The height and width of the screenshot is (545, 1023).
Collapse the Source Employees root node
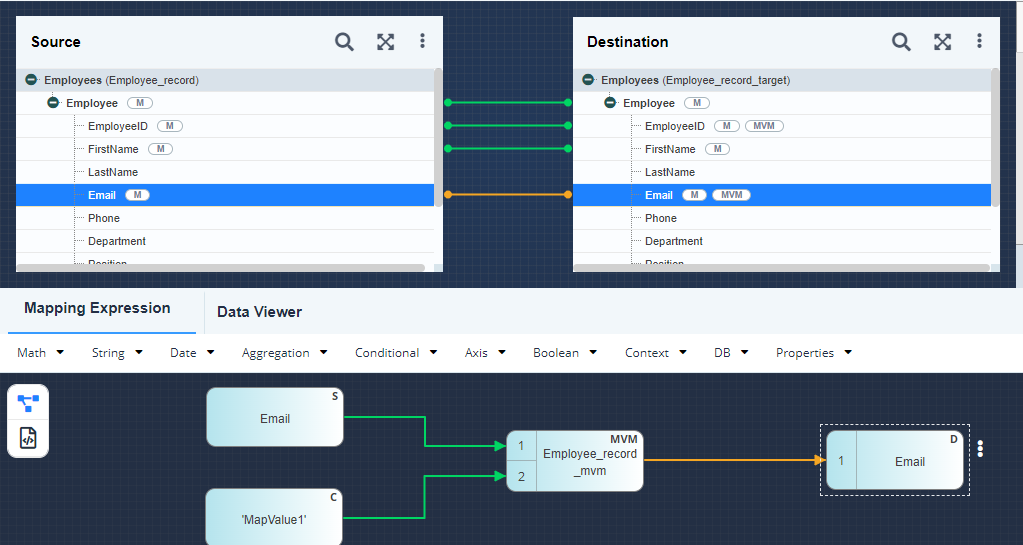(x=31, y=80)
